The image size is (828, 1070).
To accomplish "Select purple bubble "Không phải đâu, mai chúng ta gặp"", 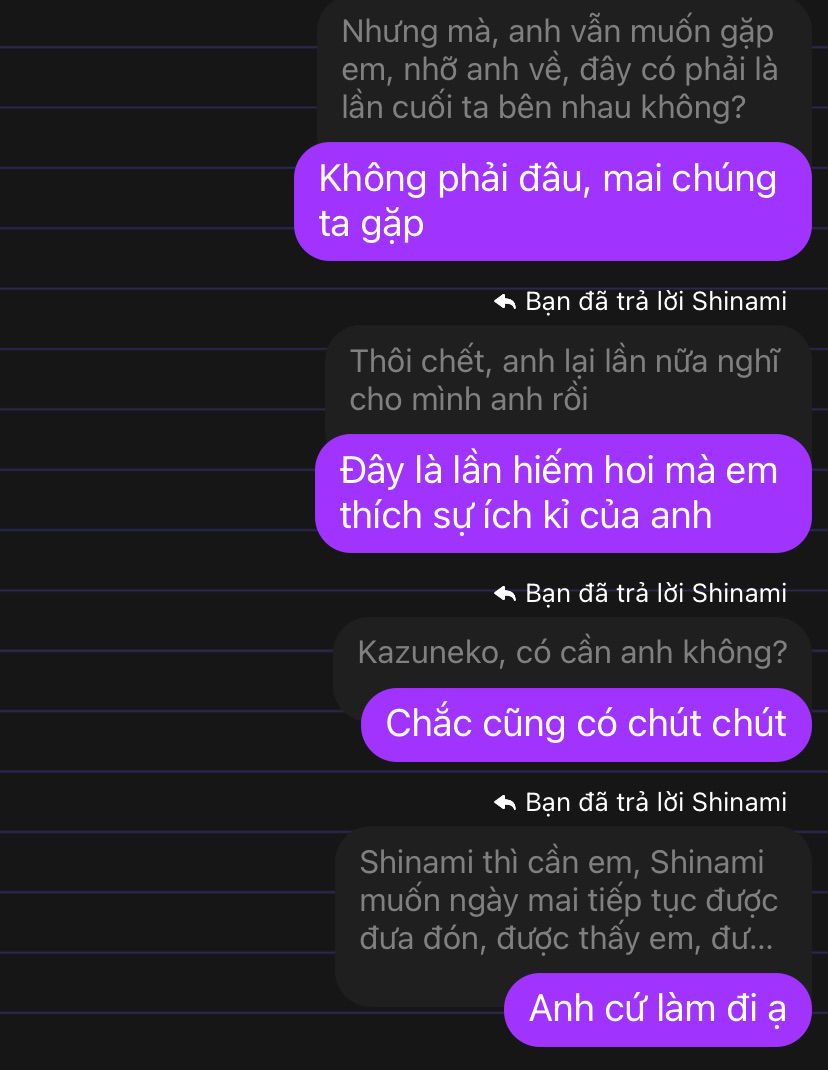I will [x=553, y=201].
